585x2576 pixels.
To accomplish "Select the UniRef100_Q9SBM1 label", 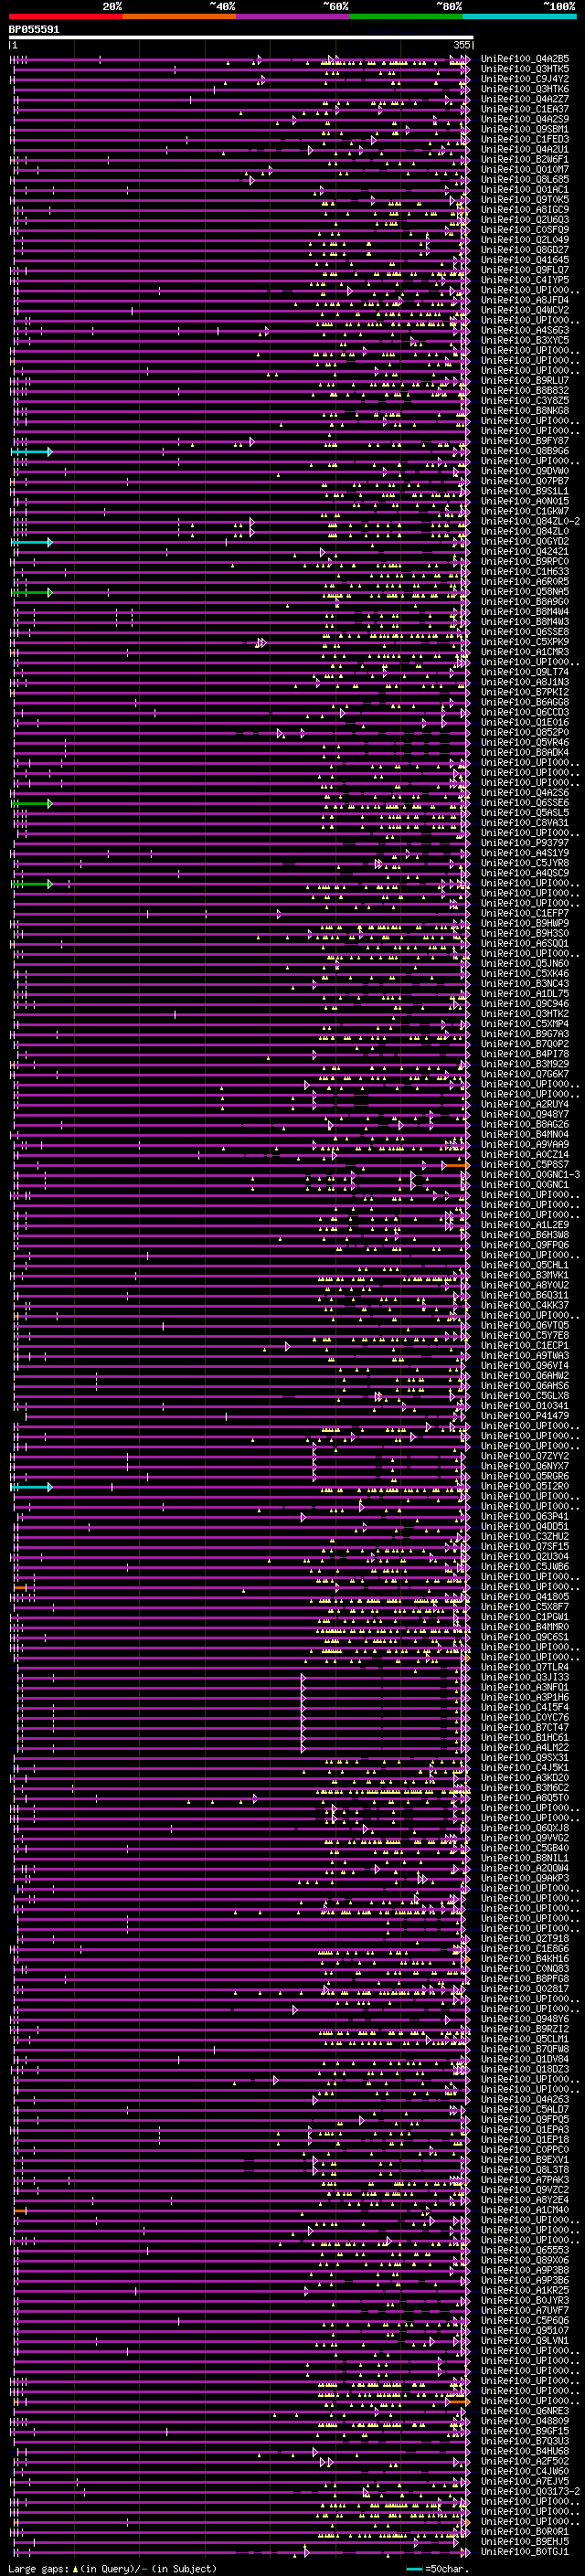I will [x=525, y=129].
